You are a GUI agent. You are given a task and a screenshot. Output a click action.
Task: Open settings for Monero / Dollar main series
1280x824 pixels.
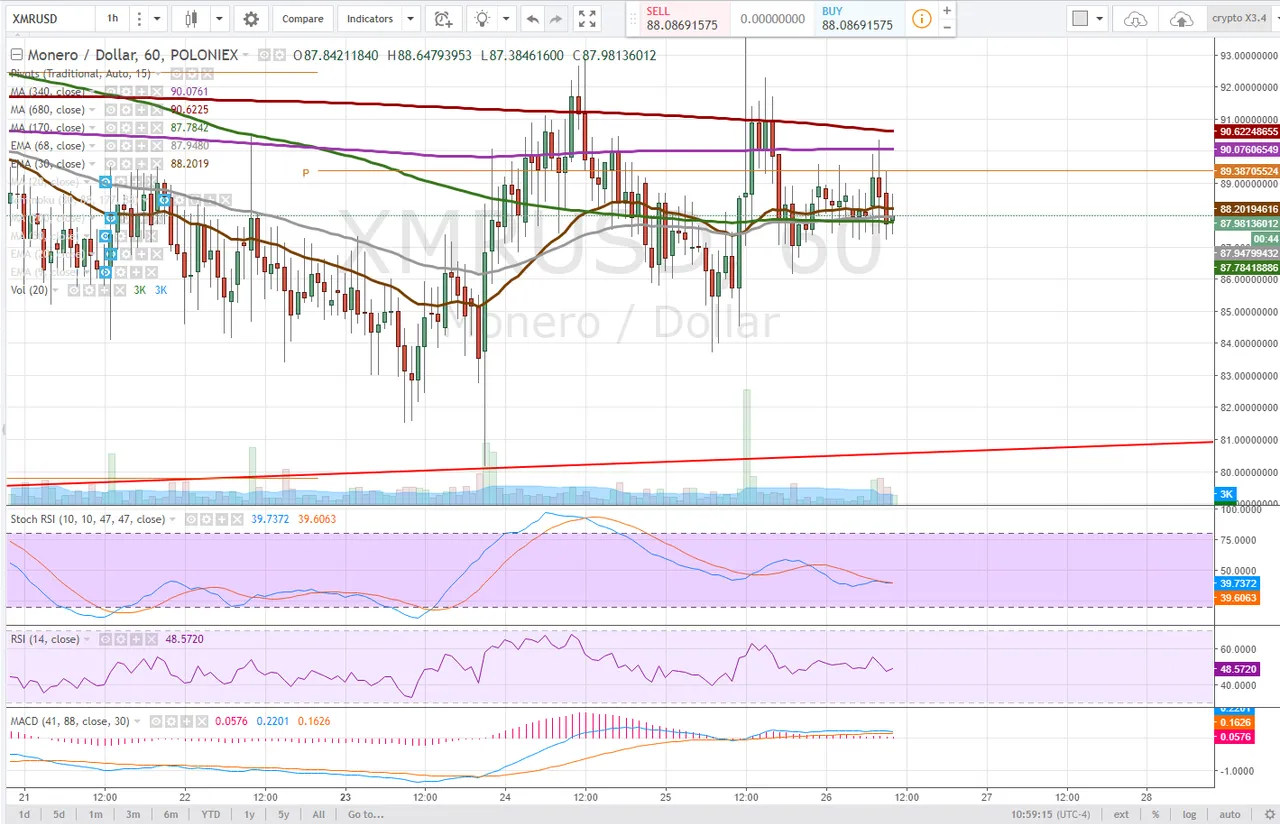click(279, 55)
